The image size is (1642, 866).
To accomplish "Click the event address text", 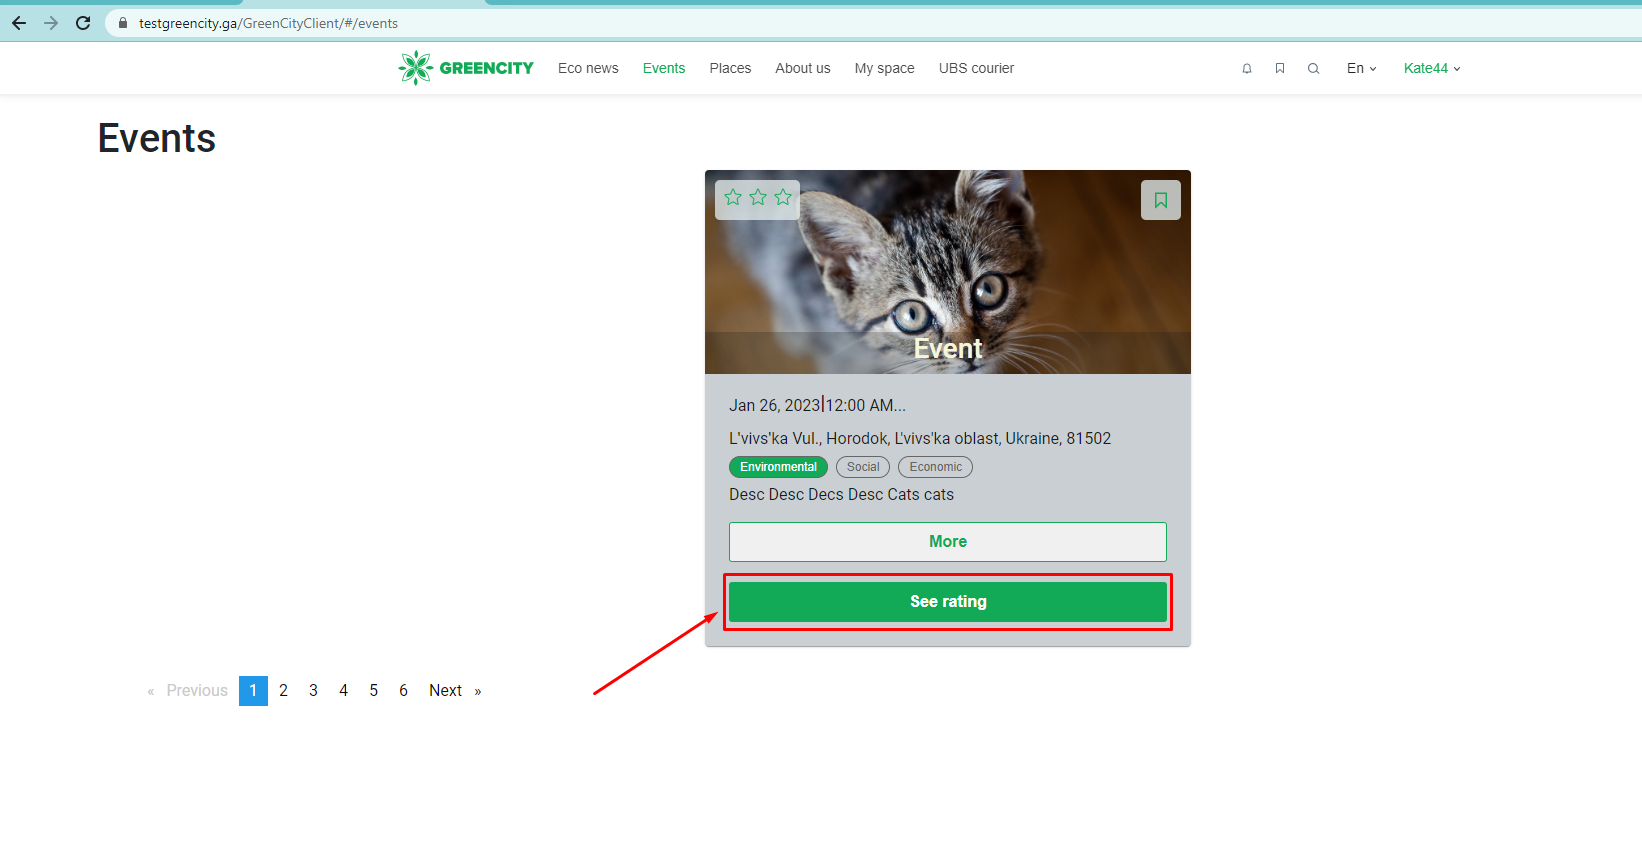I will 920,438.
